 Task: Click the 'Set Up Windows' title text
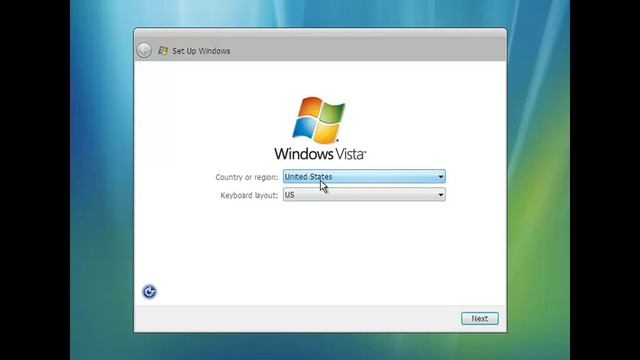click(201, 51)
